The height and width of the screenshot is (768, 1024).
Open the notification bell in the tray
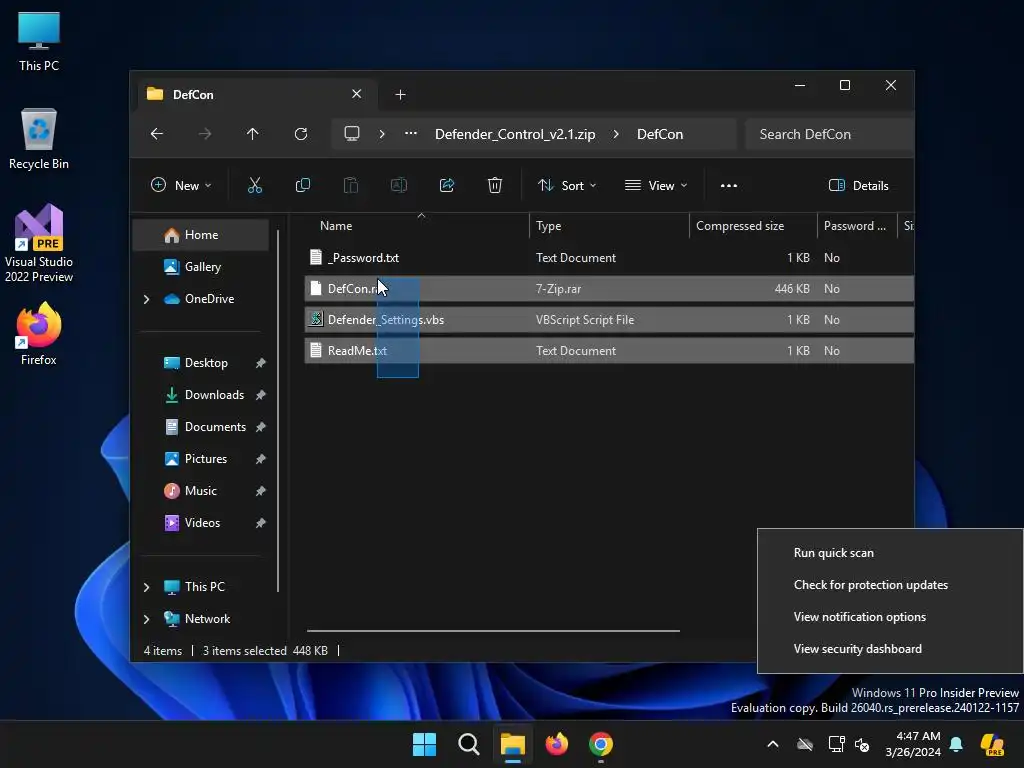tap(956, 744)
